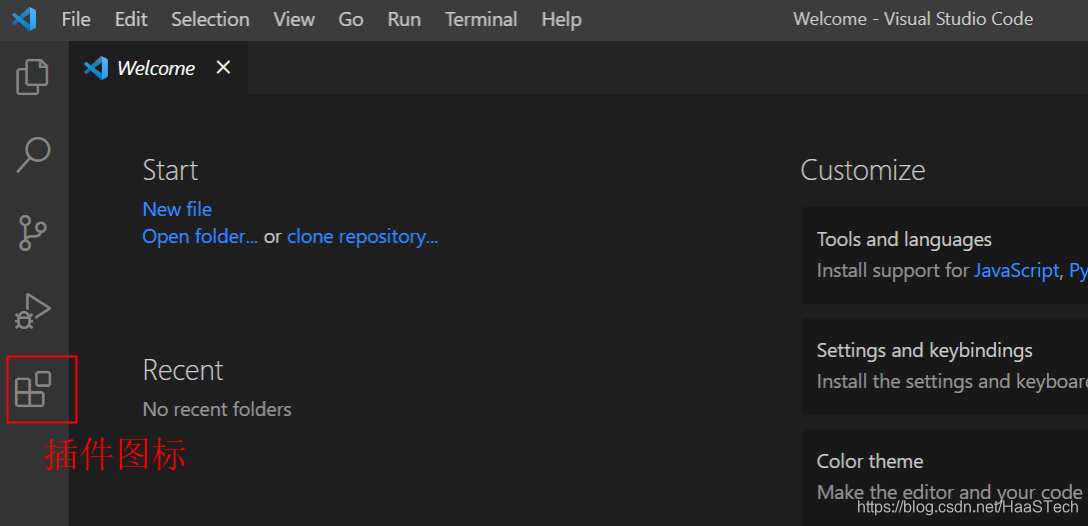1088x526 pixels.
Task: Click the Open folder... link
Action: tap(200, 237)
